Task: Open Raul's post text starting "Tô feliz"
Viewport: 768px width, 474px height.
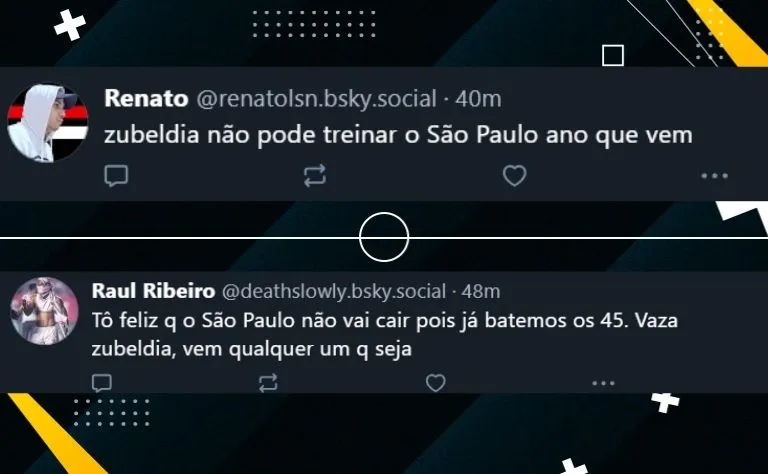Action: pos(385,334)
